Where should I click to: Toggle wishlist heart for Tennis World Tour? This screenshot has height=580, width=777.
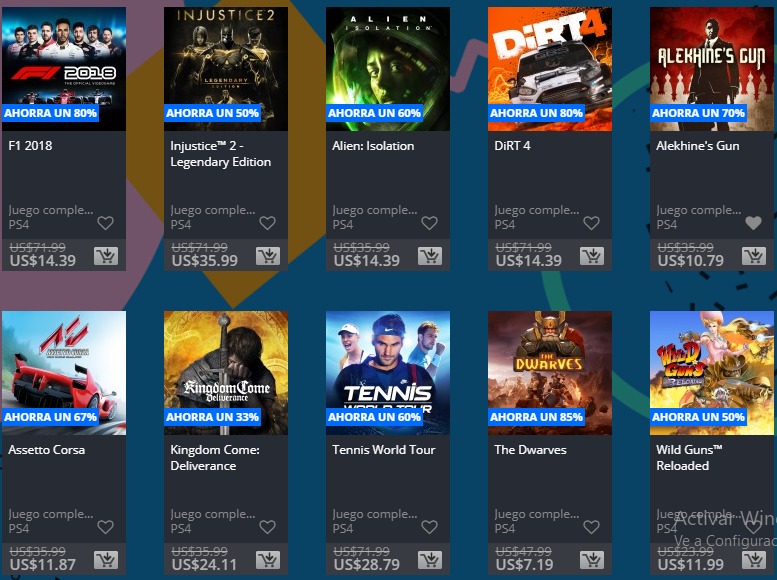point(430,527)
